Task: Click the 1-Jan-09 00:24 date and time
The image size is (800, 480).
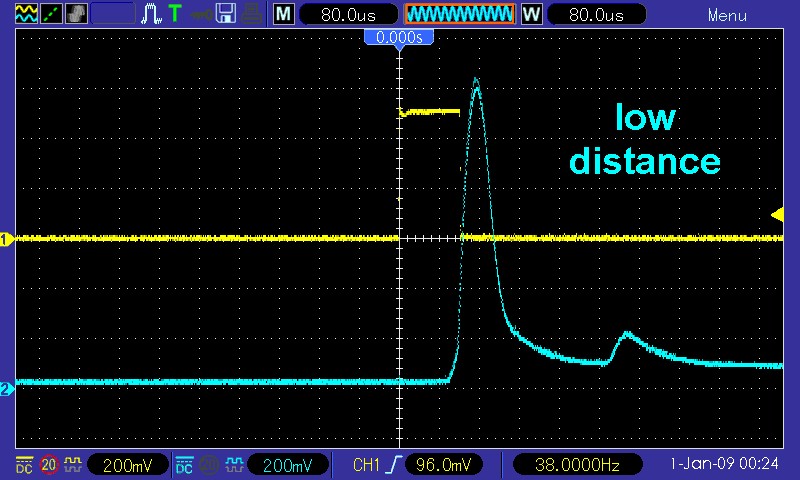Action: click(724, 464)
